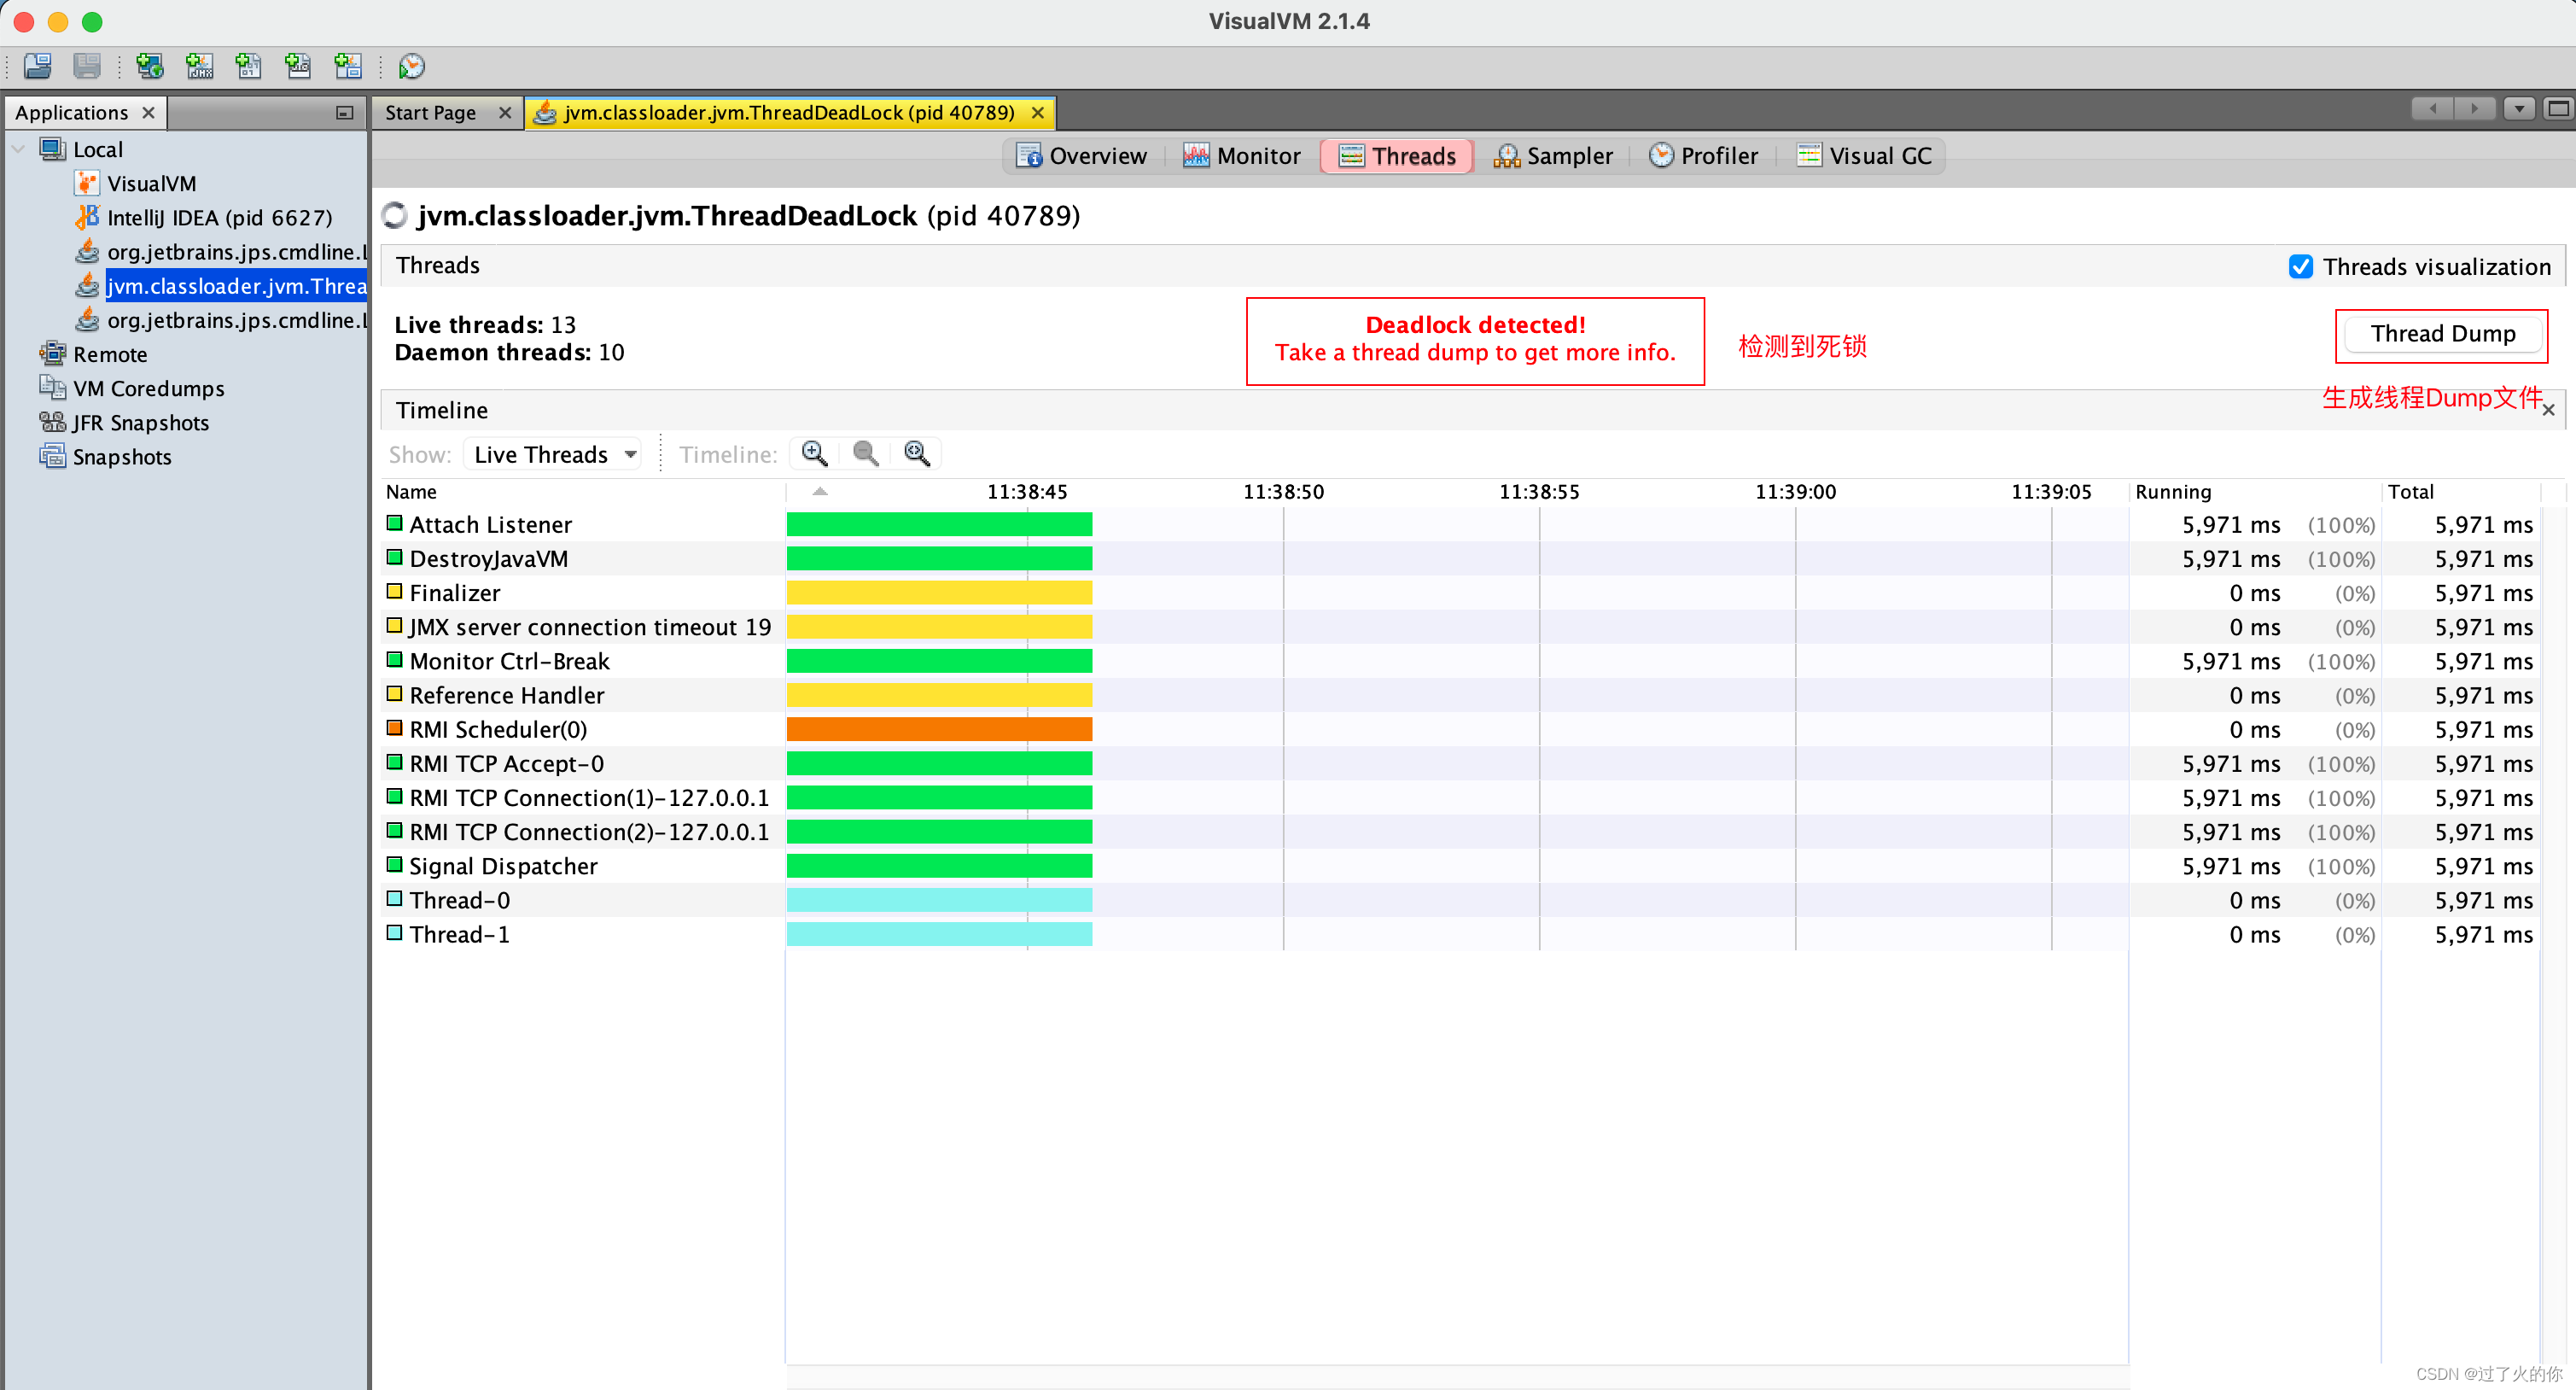
Task: Zoom in the threads timeline
Action: (814, 454)
